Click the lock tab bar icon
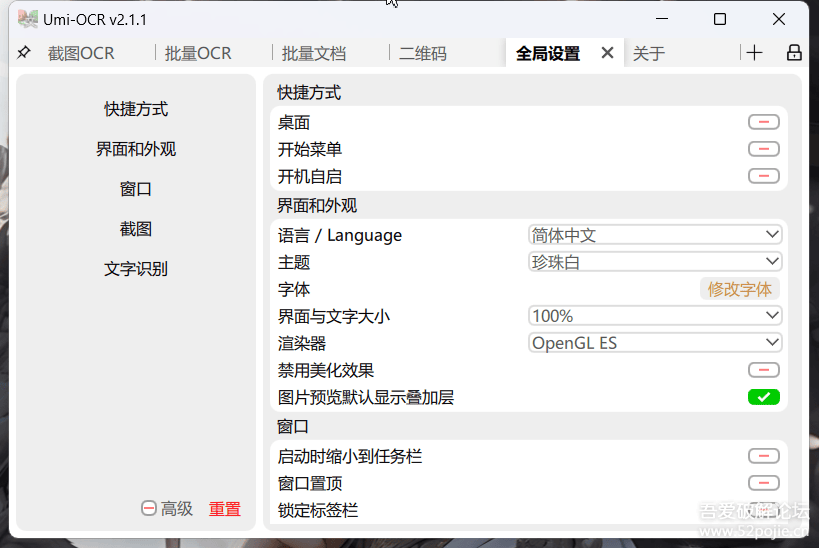 point(794,53)
